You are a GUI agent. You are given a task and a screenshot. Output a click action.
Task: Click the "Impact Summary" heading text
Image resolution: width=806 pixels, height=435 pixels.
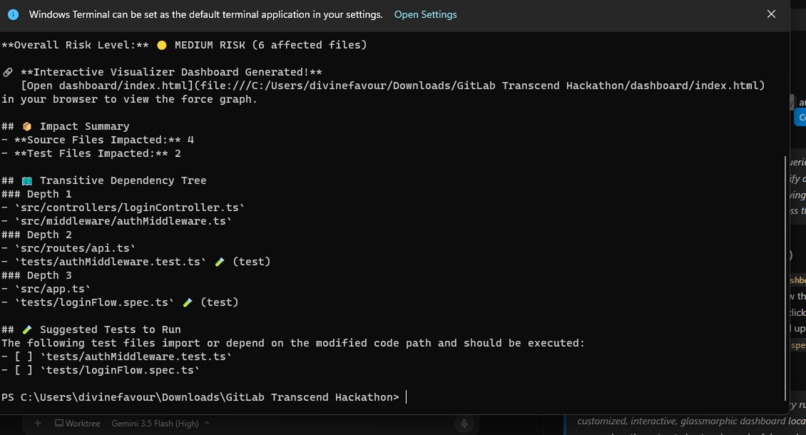pos(84,126)
